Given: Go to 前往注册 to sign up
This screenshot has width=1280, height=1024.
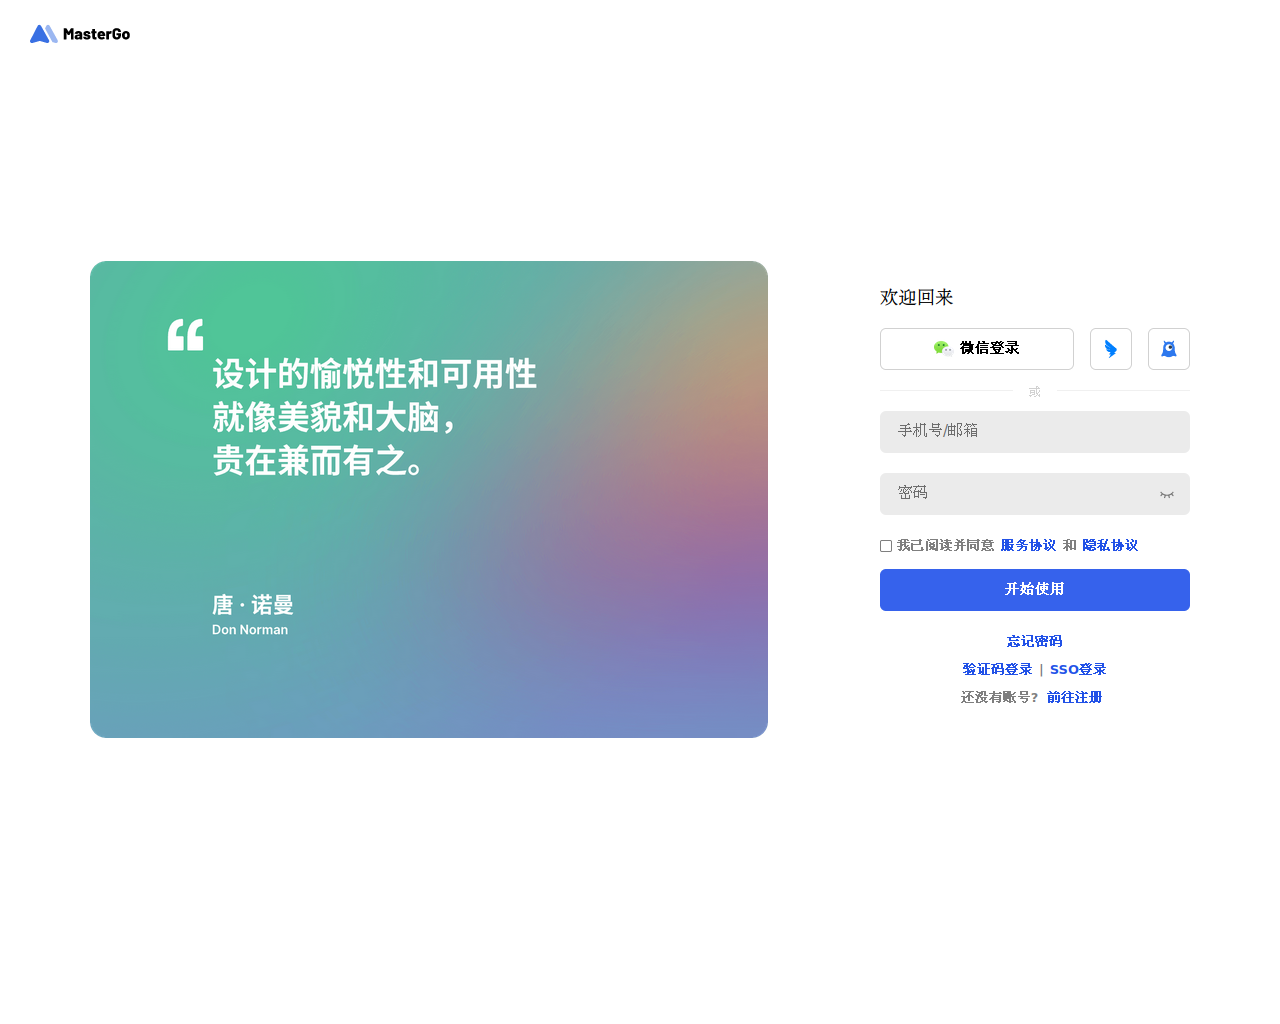Looking at the screenshot, I should pos(1074,697).
